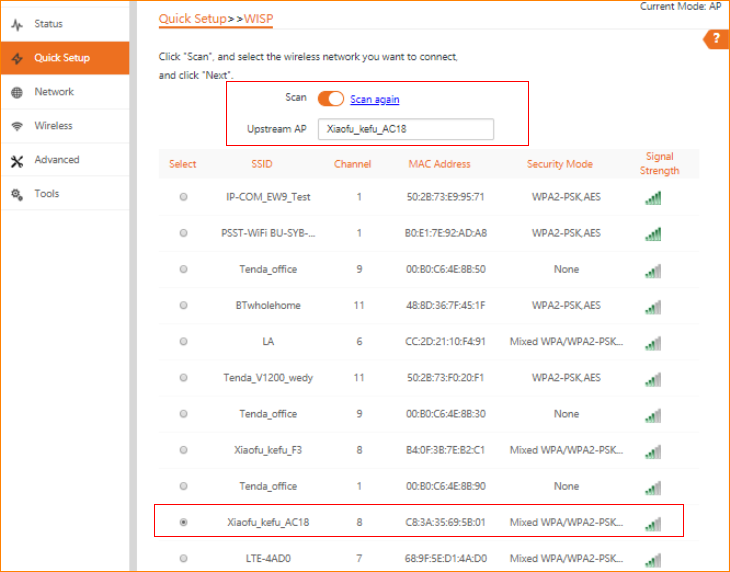Viewport: 730px width, 572px height.
Task: Open the orange help question mark
Action: (717, 39)
